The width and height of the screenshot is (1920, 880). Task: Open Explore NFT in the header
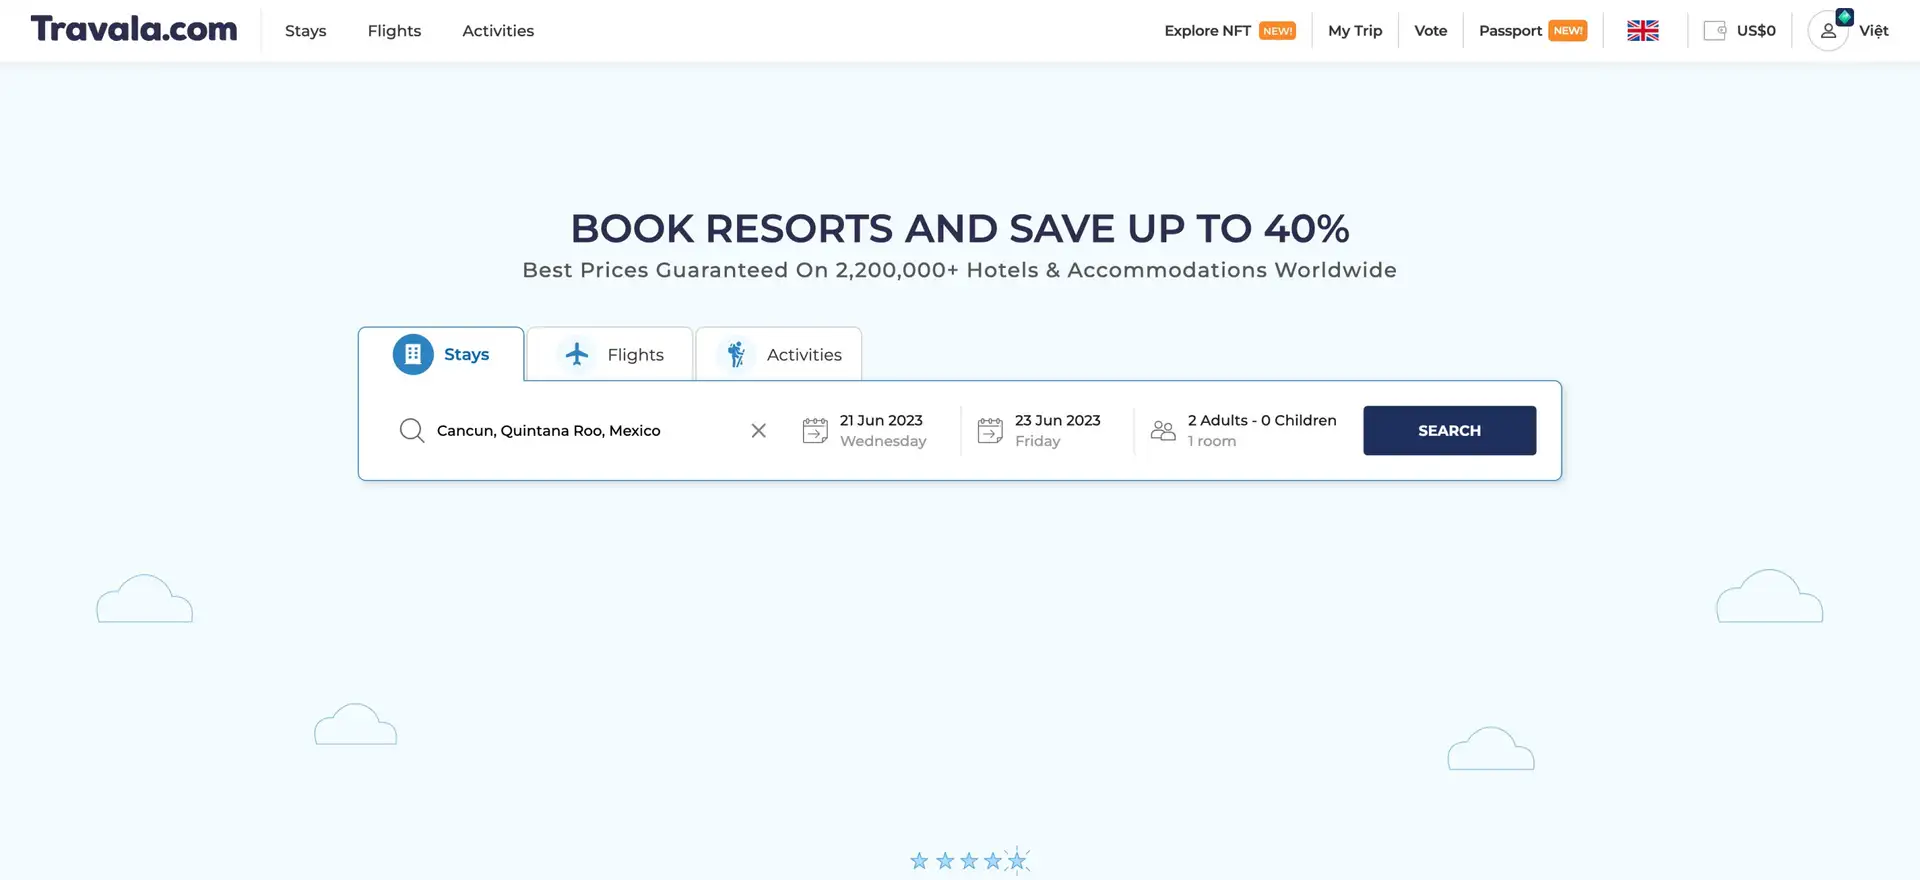click(1207, 31)
